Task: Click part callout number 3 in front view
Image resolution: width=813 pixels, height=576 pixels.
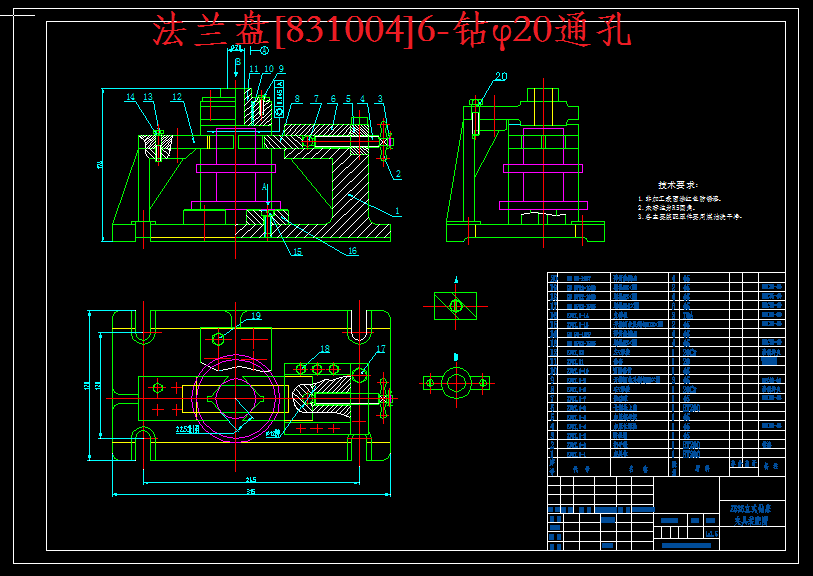Action: click(x=380, y=99)
